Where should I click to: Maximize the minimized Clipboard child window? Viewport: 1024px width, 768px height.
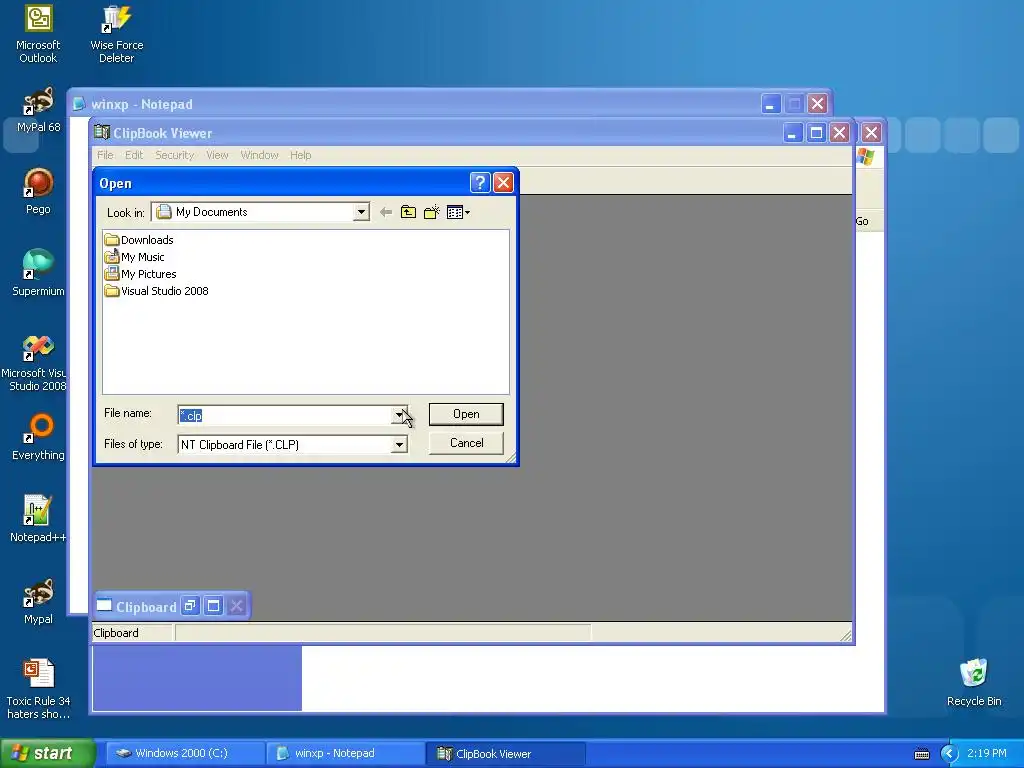tap(214, 606)
